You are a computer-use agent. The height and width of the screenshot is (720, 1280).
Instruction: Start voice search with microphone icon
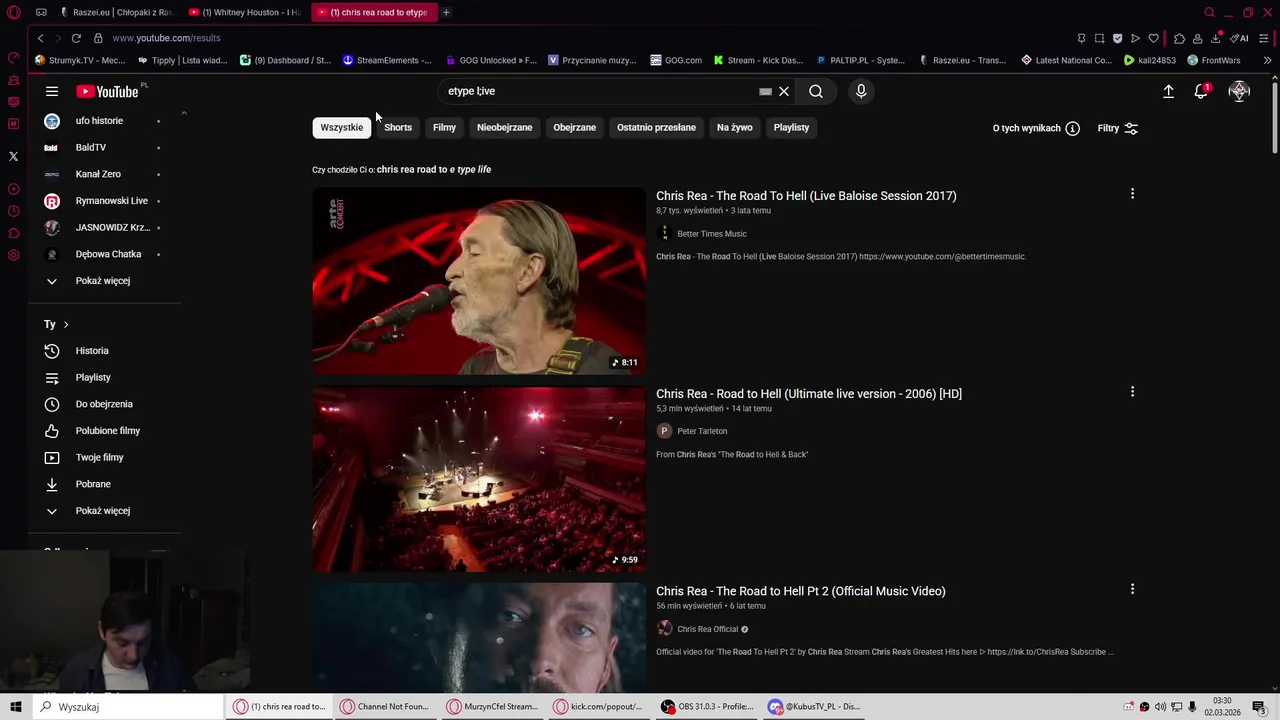coord(861,91)
